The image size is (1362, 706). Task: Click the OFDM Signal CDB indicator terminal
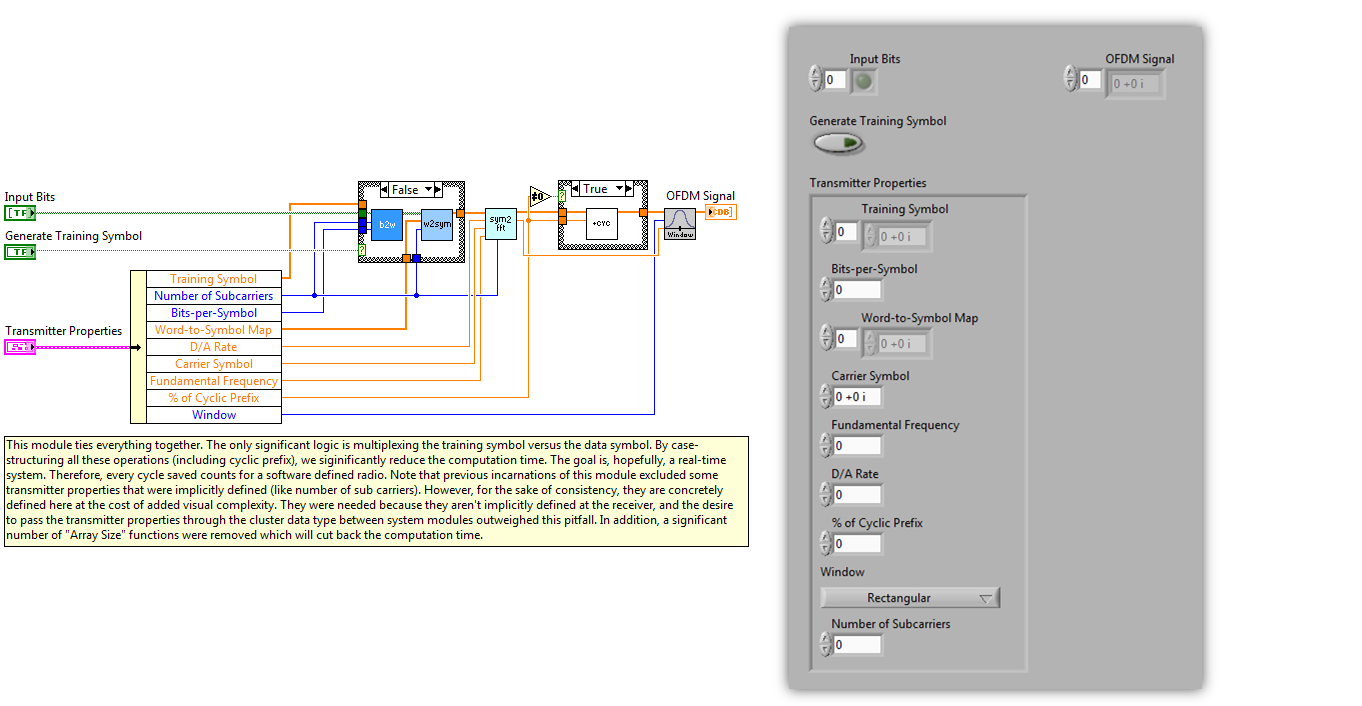[x=720, y=212]
